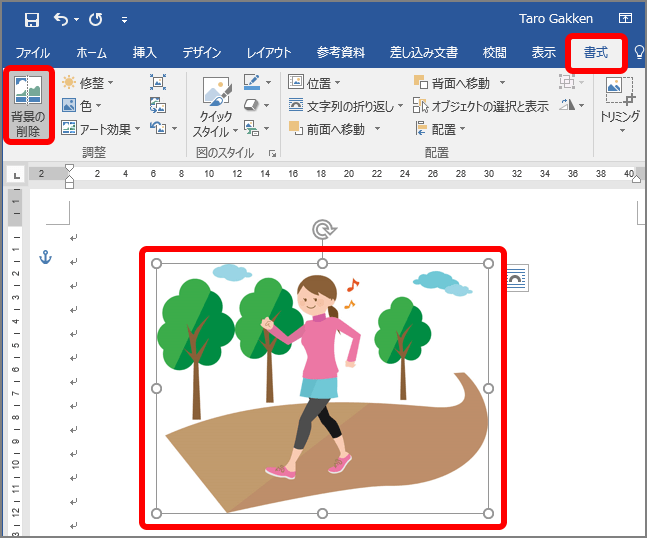Click the right-middle sizing handle of image
The width and height of the screenshot is (647, 538).
coord(488,388)
